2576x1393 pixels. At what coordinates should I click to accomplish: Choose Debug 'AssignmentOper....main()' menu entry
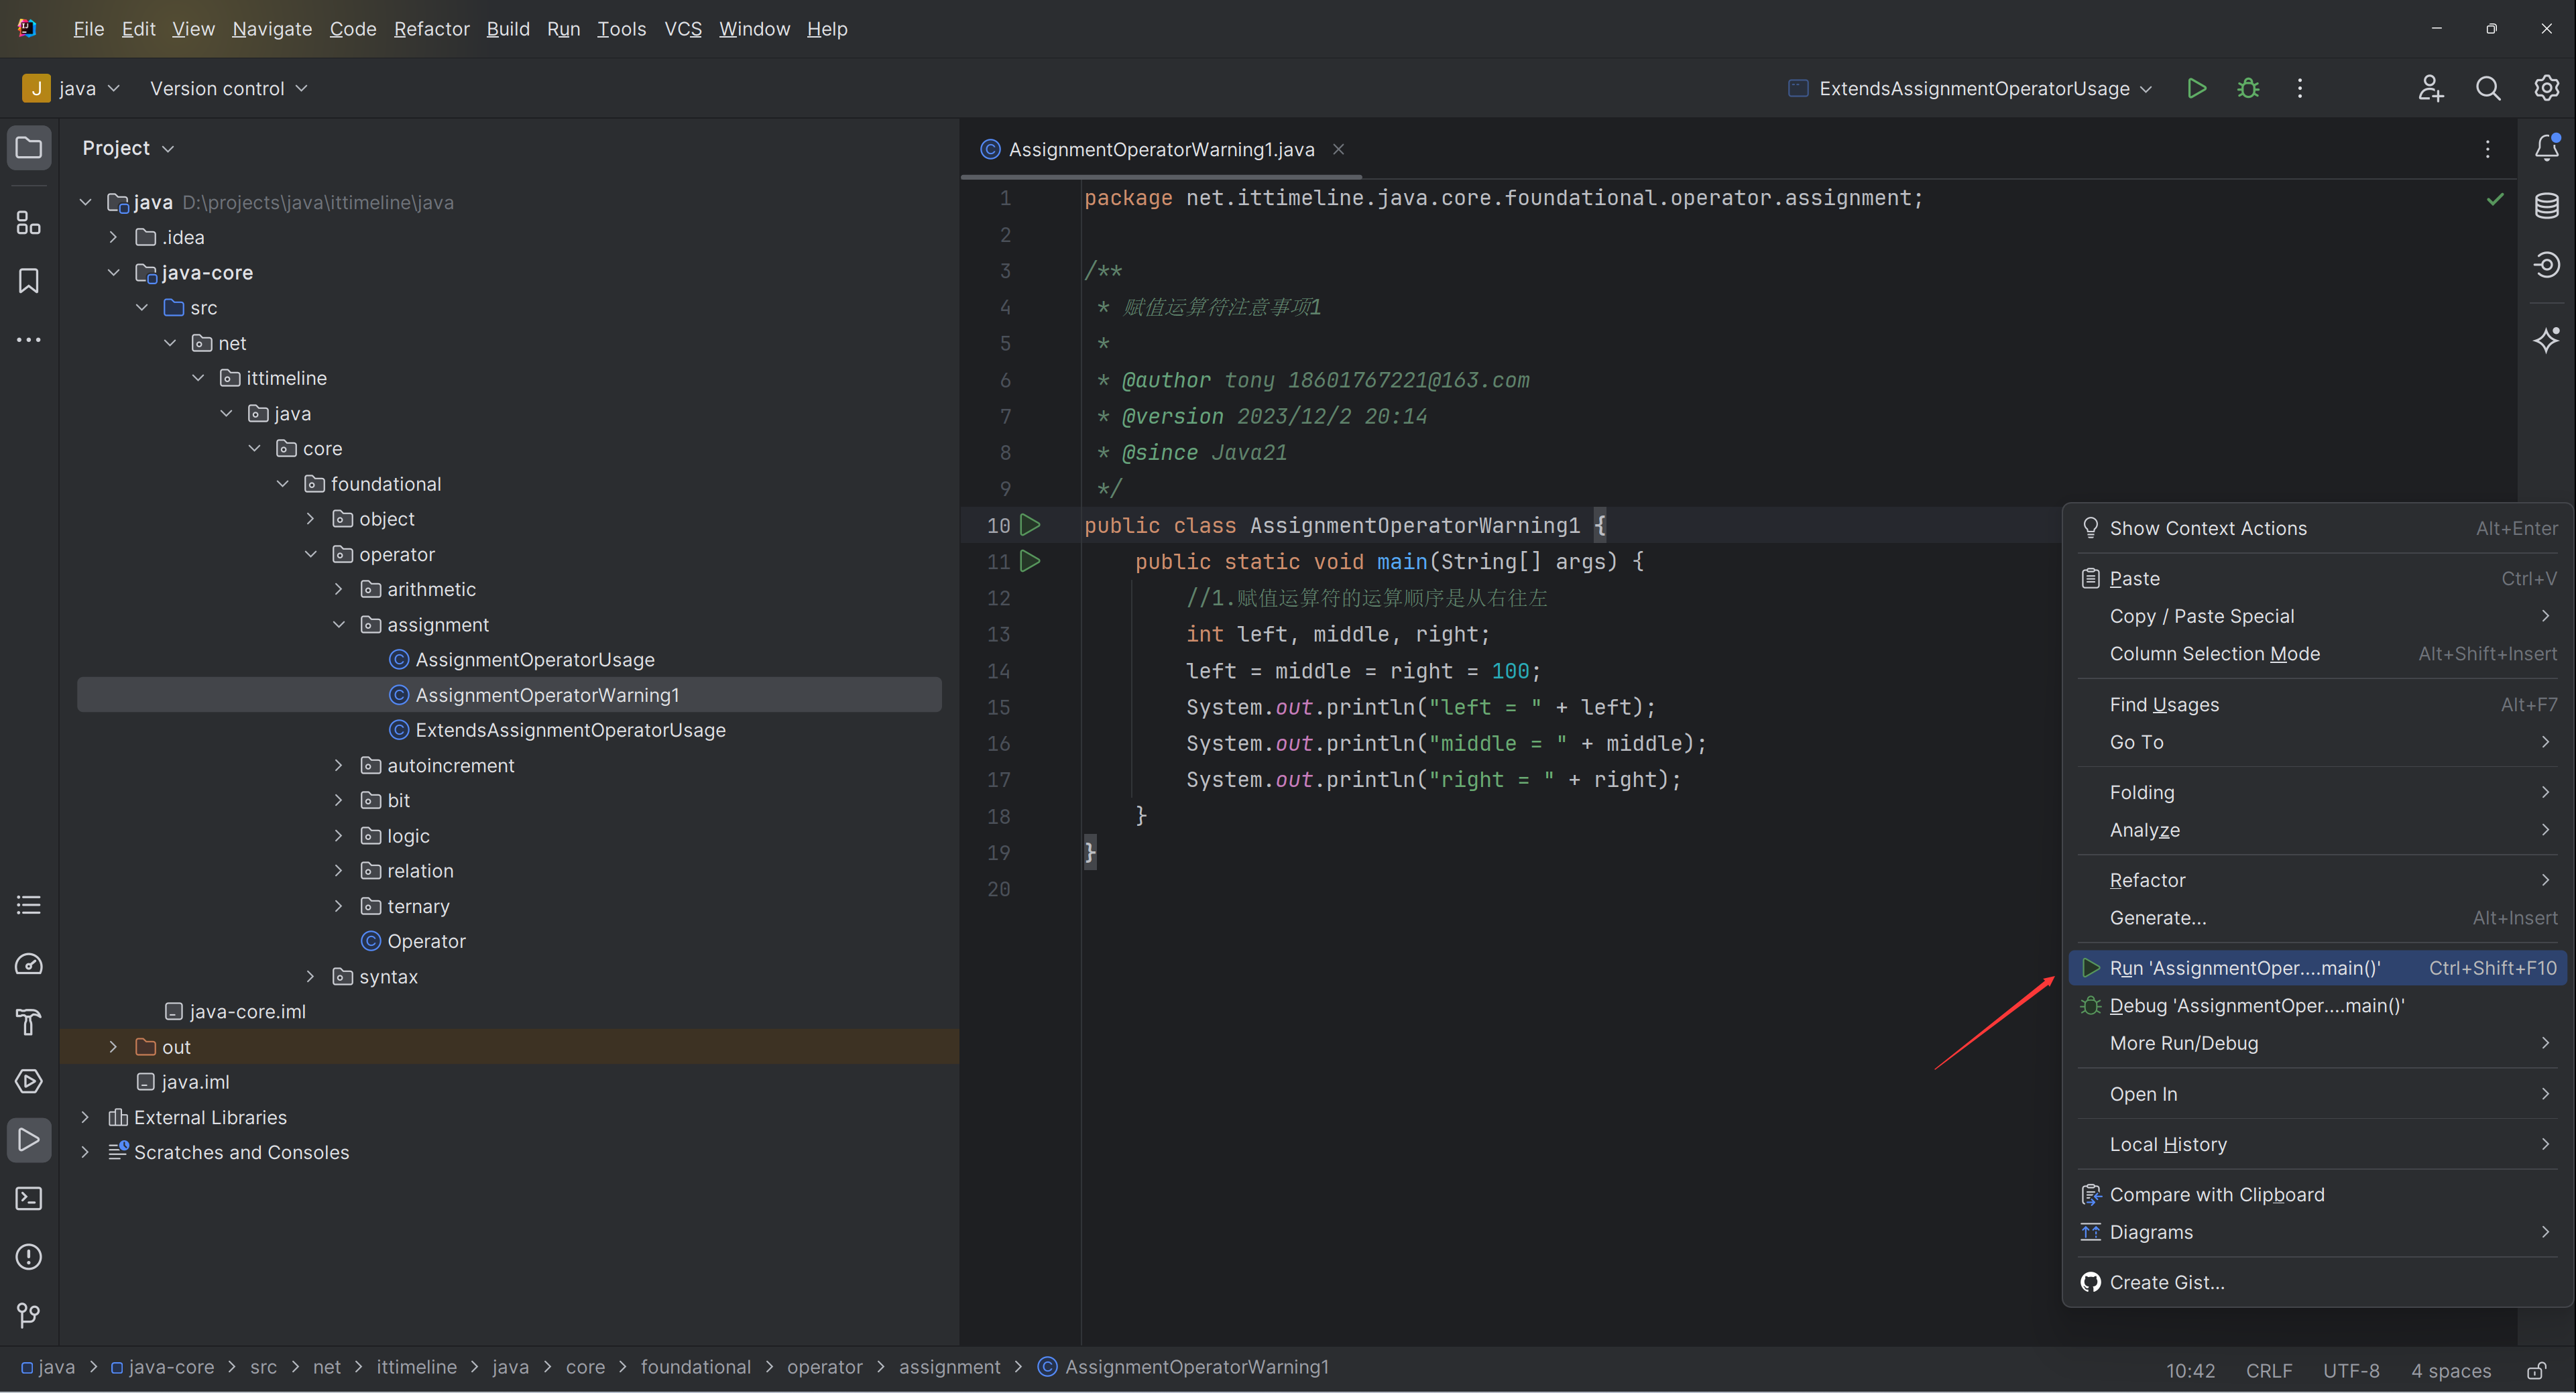pos(2318,1005)
